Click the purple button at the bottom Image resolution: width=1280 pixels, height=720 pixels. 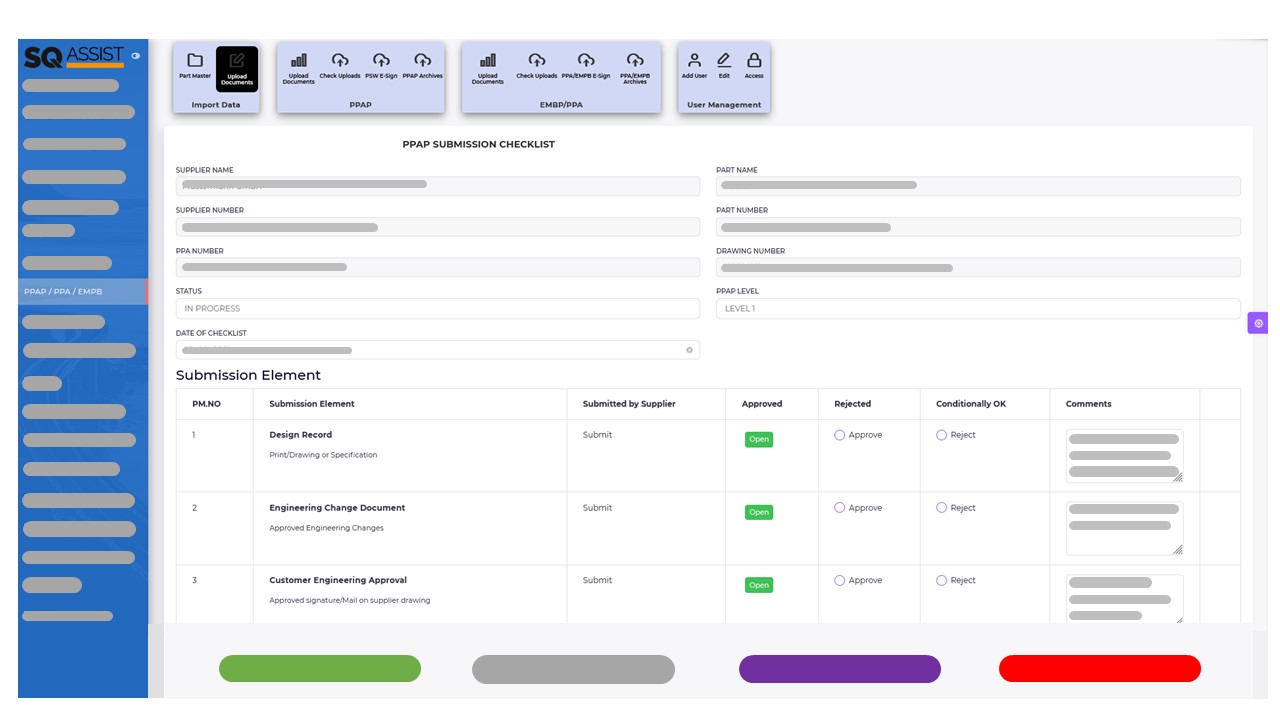coord(840,669)
